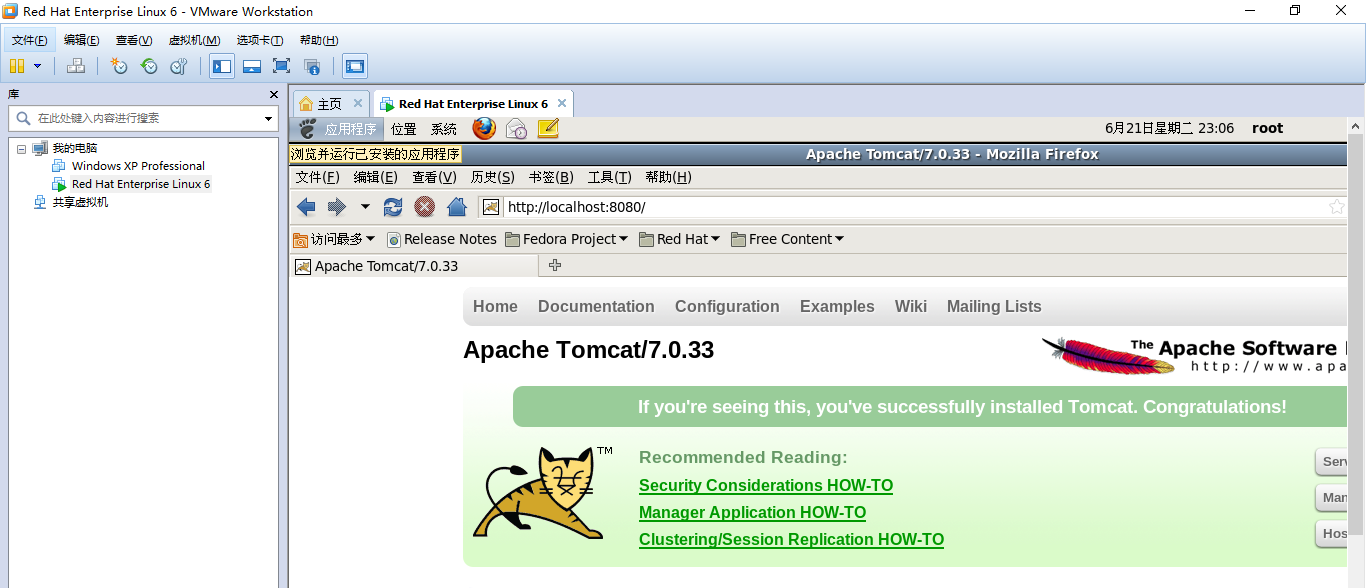1366x588 pixels.
Task: Toggle the thumbnail bar view
Action: 252,66
